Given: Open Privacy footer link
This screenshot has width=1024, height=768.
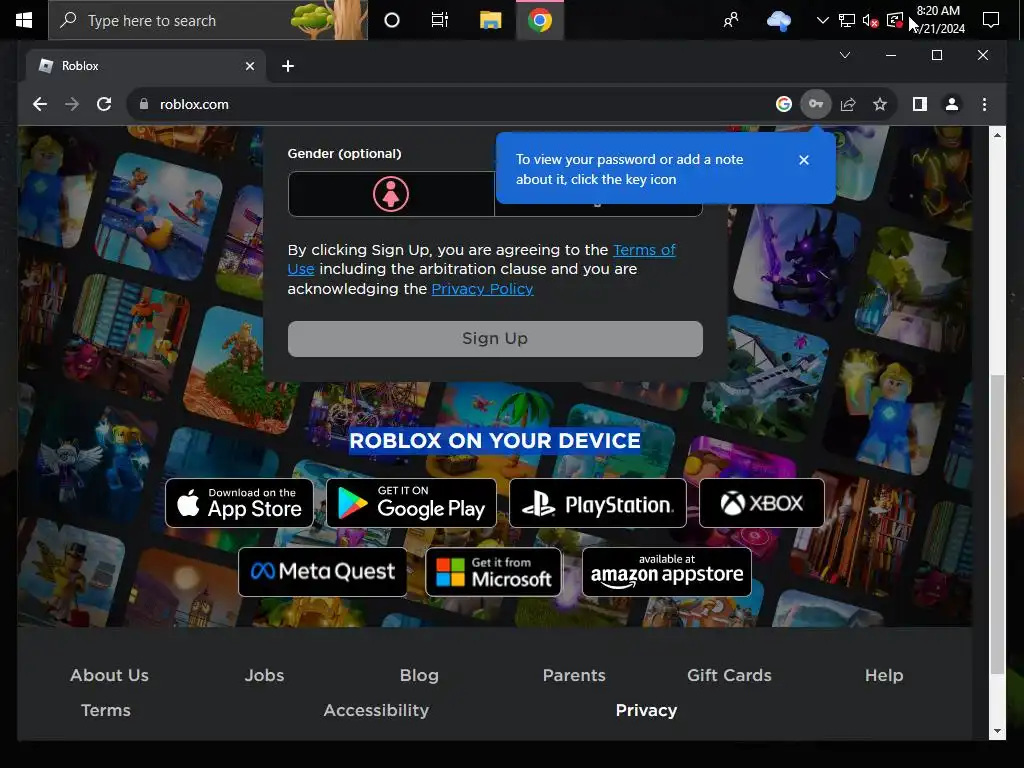Looking at the screenshot, I should pos(646,710).
